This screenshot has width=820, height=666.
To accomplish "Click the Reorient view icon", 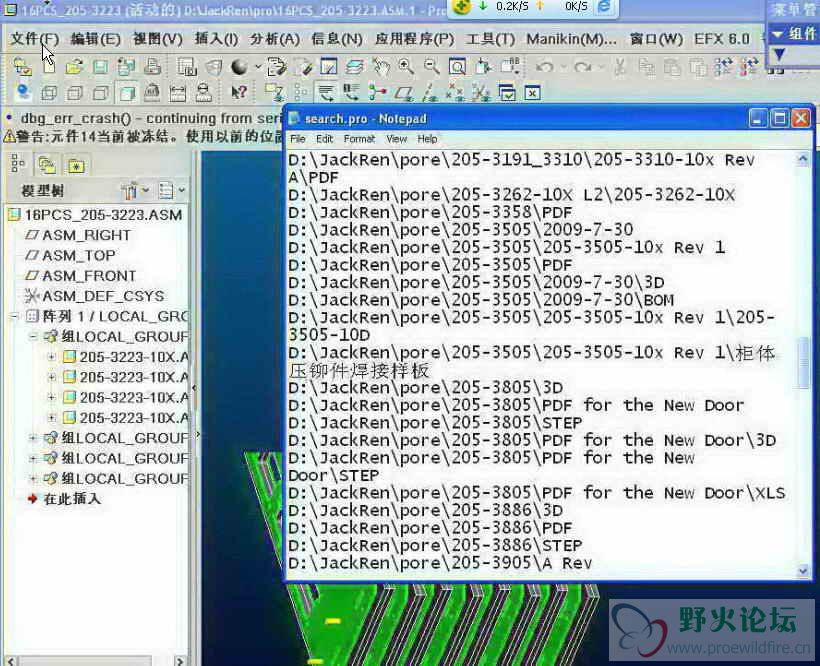I will [483, 66].
